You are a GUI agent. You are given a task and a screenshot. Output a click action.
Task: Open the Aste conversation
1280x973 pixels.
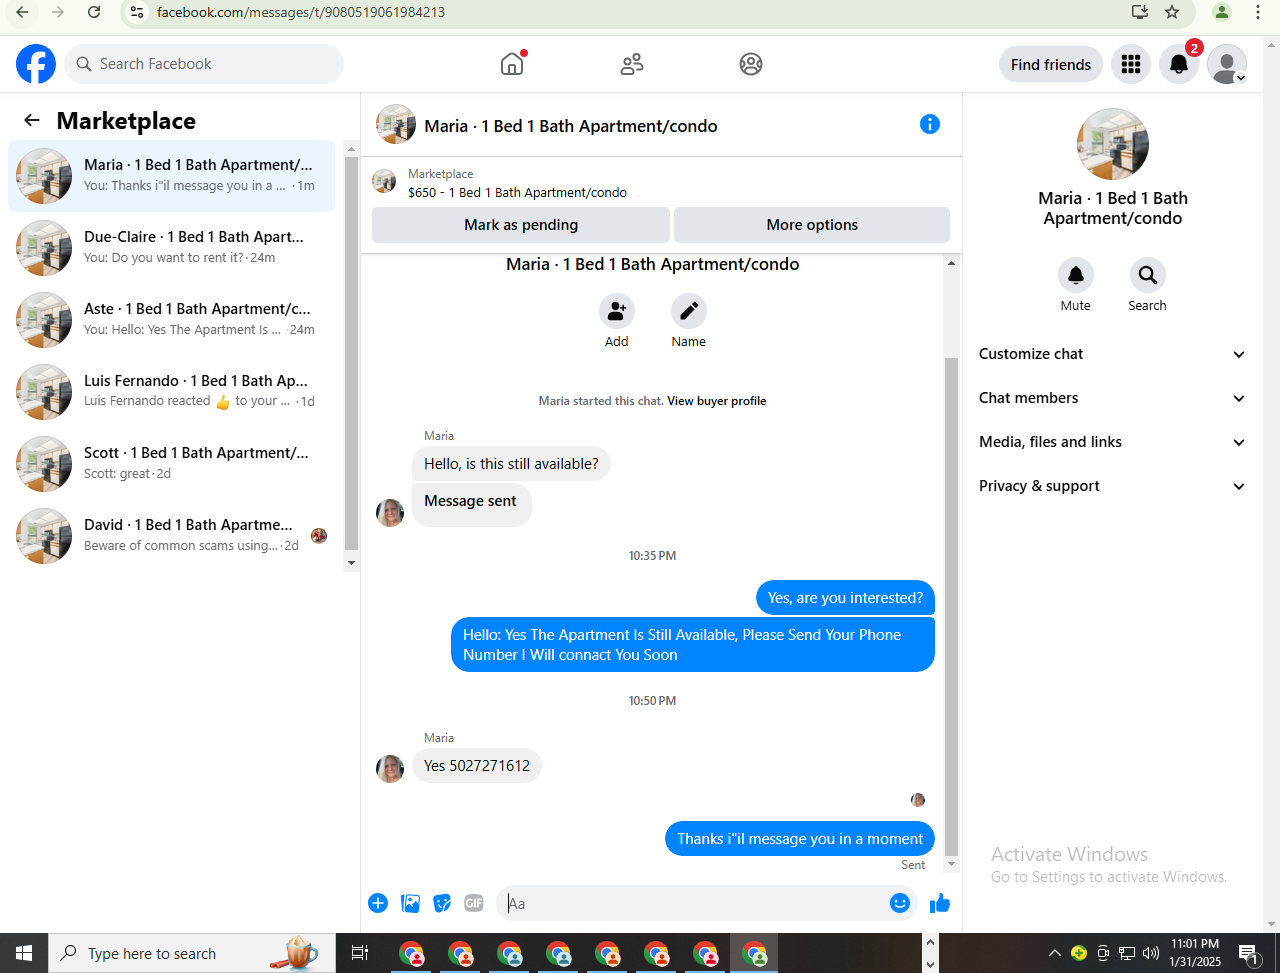point(172,320)
